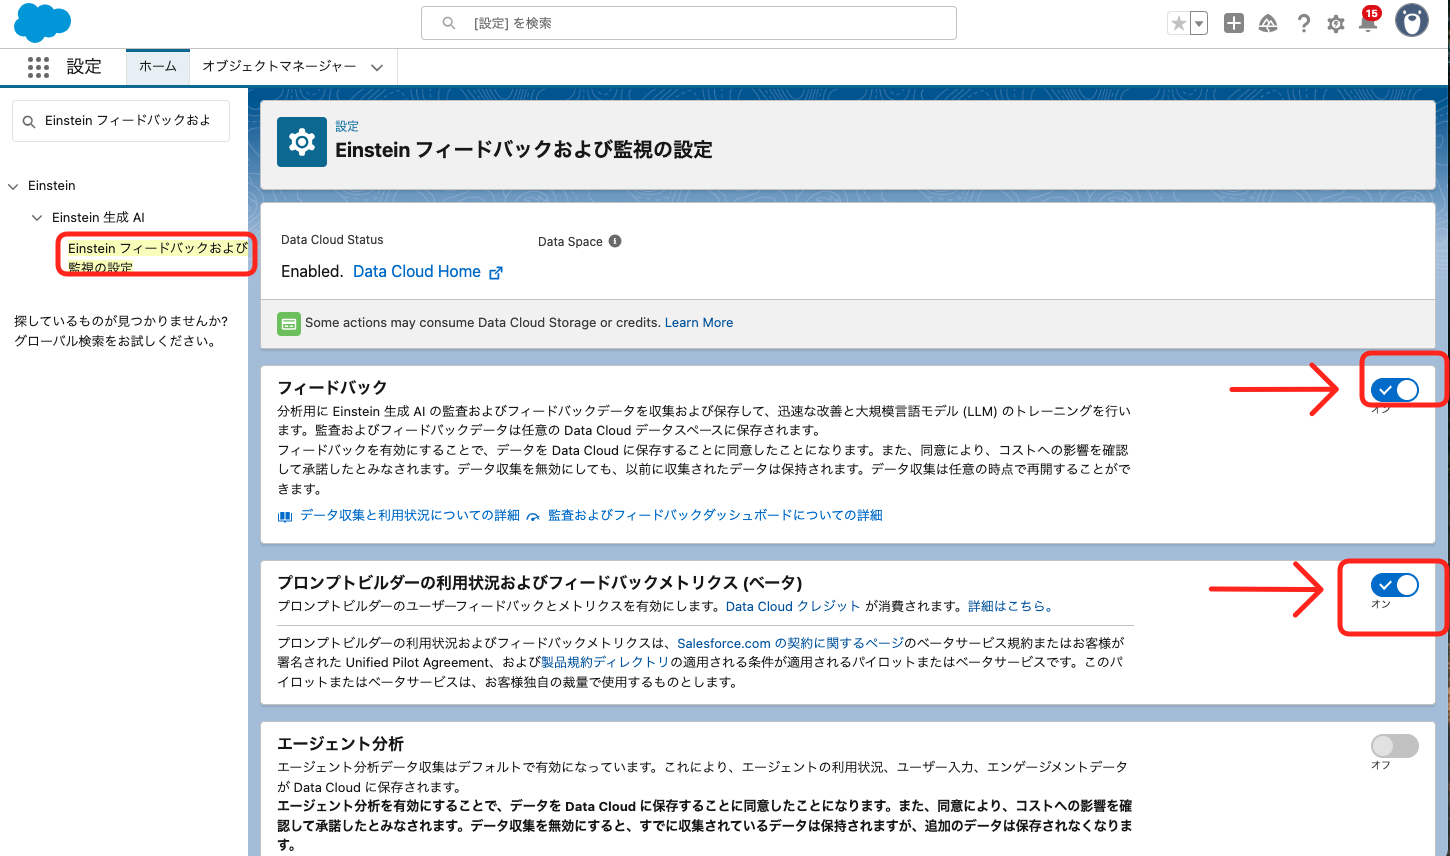Viewport: 1450px width, 856px height.
Task: Click the Einstein 生成 AI label in sidebar
Action: (99, 217)
